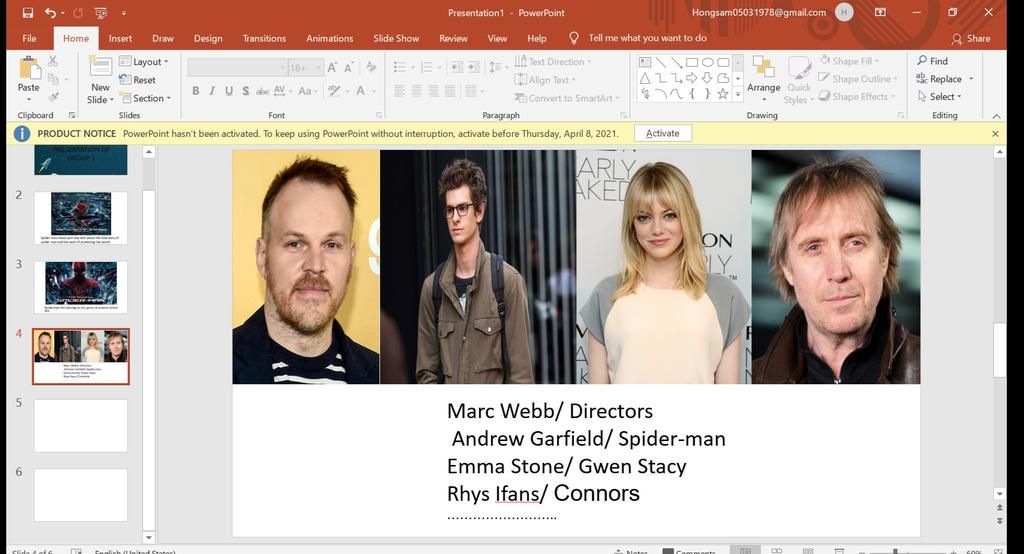Toggle Strikethrough formatting
The height and width of the screenshot is (554, 1024).
pos(262,91)
